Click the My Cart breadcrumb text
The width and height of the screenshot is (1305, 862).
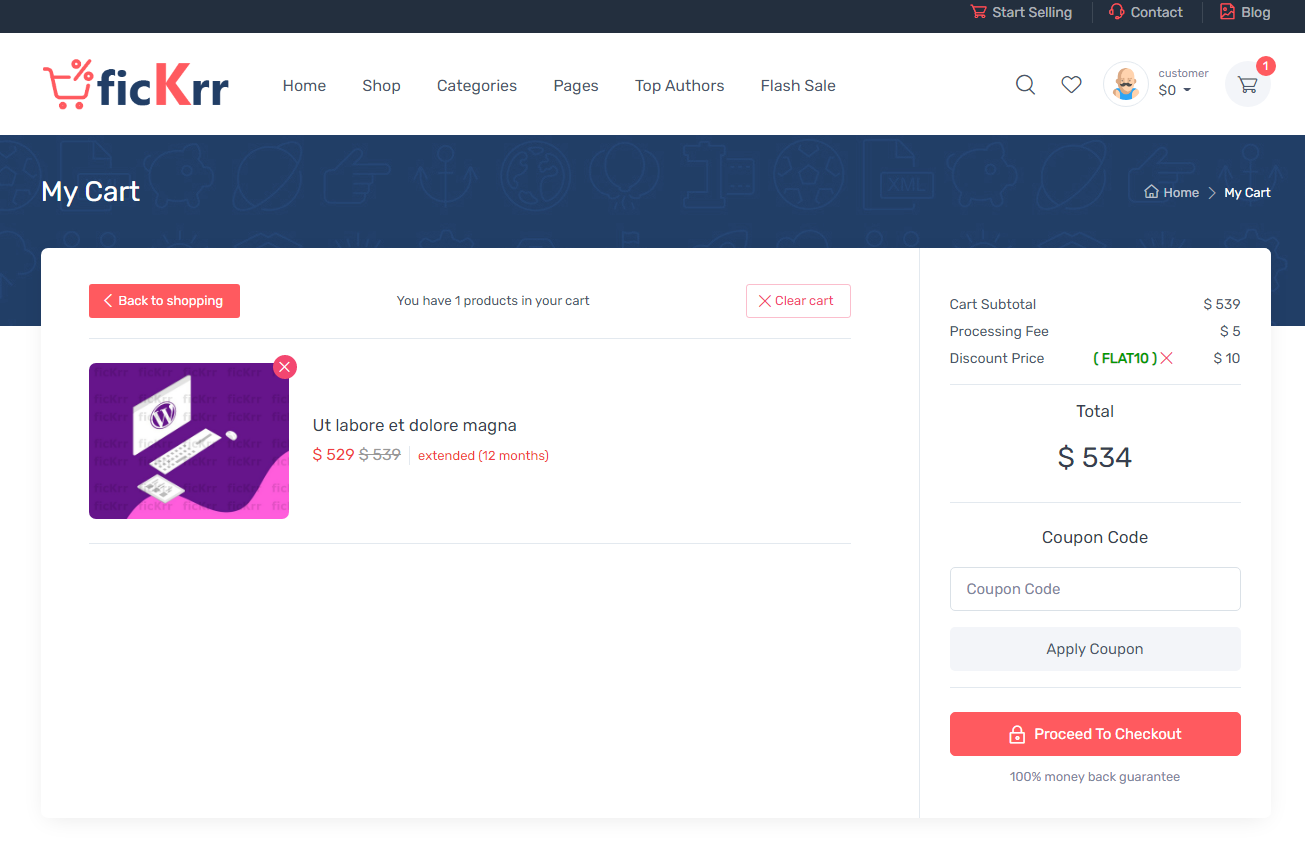tap(1247, 192)
